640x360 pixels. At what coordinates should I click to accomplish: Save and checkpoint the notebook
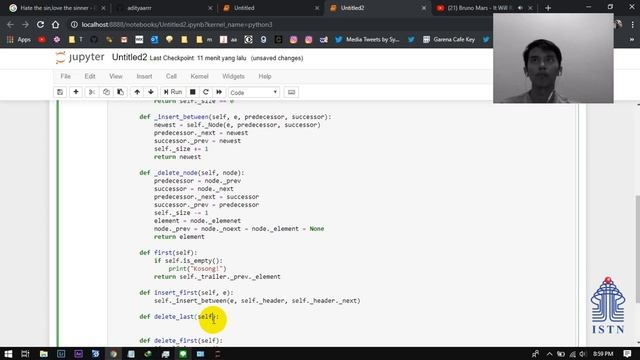tap(60, 92)
